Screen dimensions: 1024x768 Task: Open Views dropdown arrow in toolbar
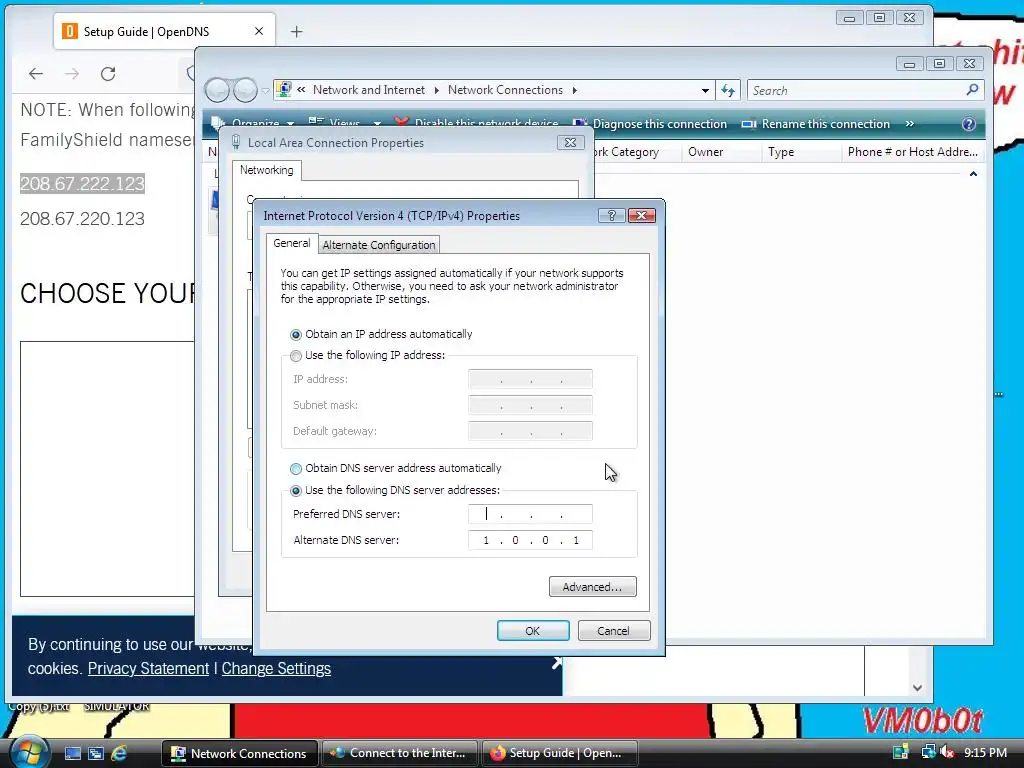[377, 123]
